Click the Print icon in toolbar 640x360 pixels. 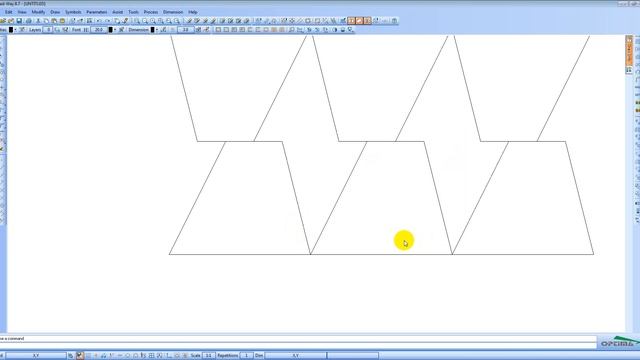point(29,20)
